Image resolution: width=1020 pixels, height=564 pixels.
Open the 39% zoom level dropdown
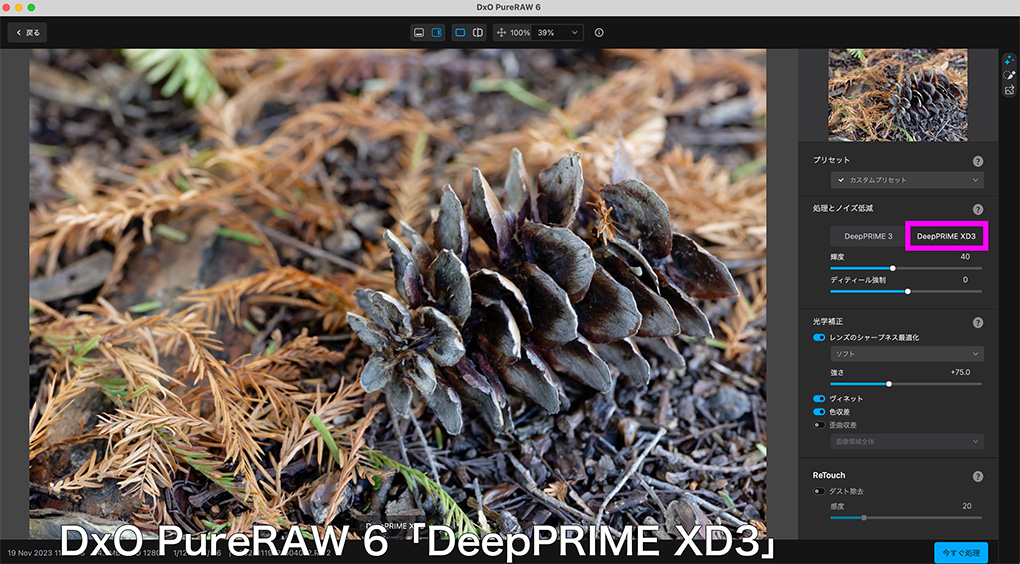[559, 33]
